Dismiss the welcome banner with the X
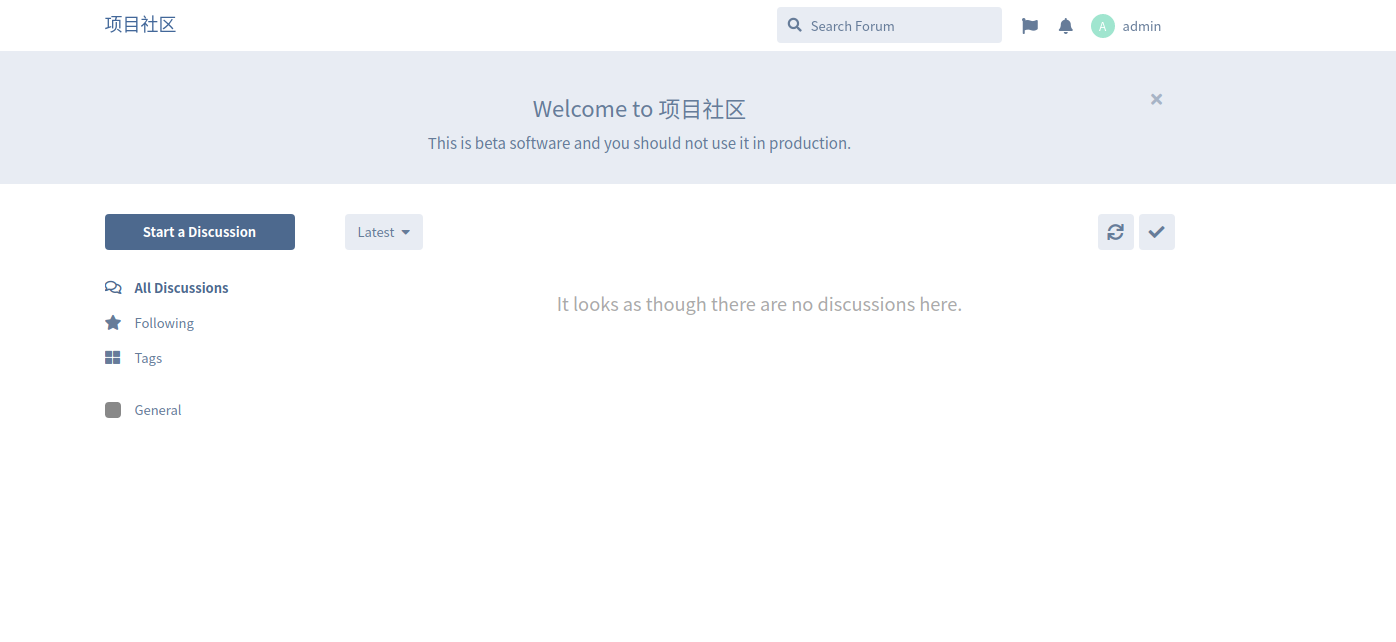The width and height of the screenshot is (1396, 642). (1156, 99)
